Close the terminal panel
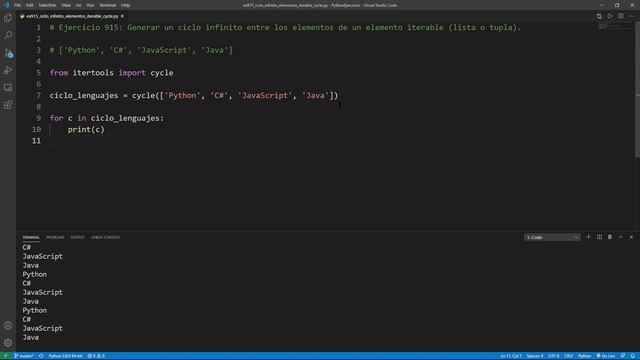 coord(631,237)
